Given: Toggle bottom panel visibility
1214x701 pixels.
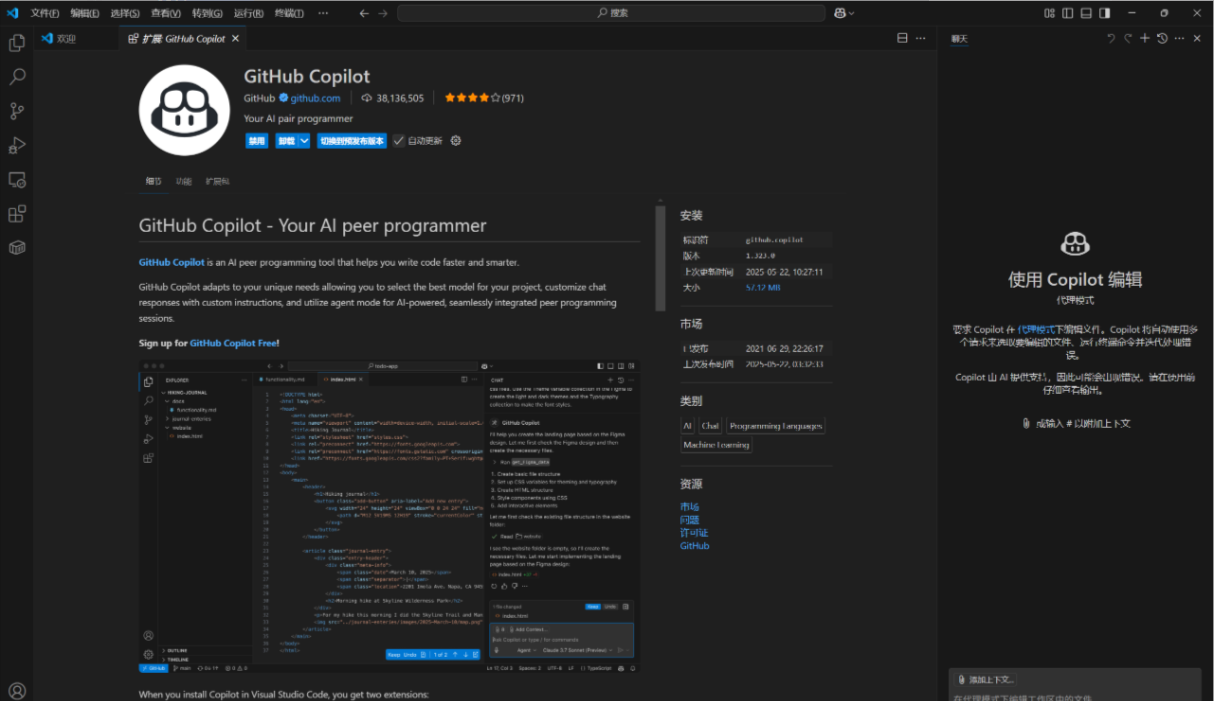Looking at the screenshot, I should (1086, 13).
